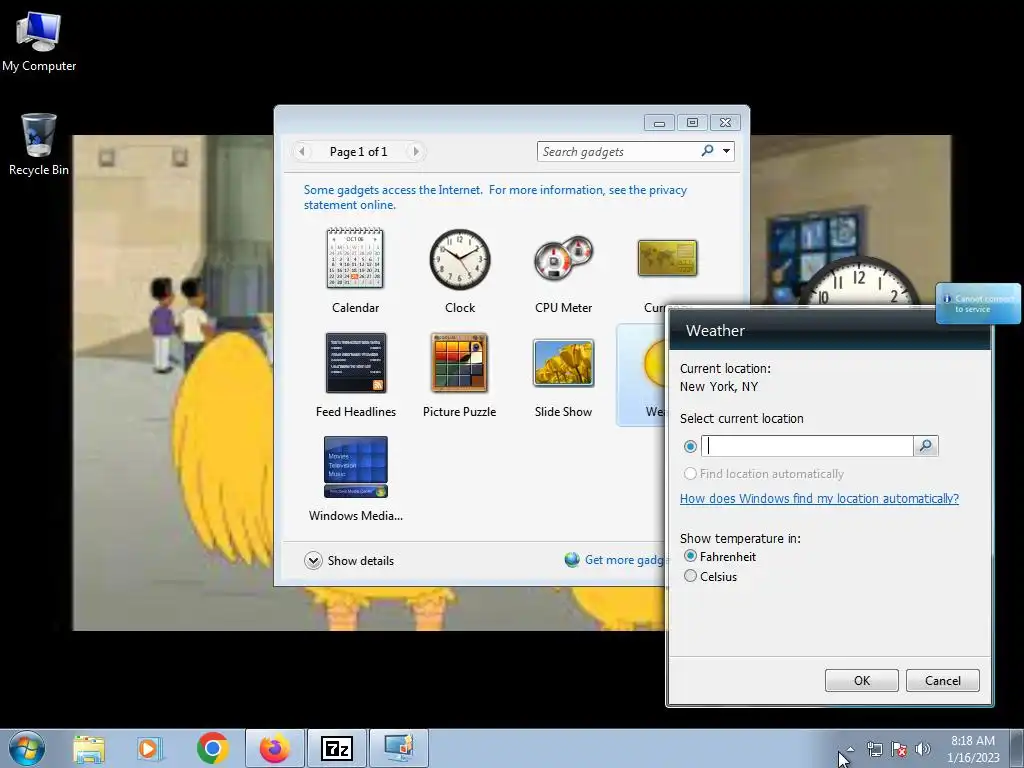Expand Show details chevron
Image resolution: width=1024 pixels, height=768 pixels.
313,560
